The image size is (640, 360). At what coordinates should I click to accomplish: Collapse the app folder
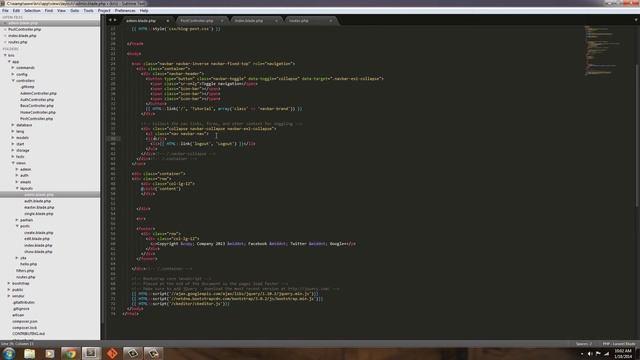tap(9, 62)
